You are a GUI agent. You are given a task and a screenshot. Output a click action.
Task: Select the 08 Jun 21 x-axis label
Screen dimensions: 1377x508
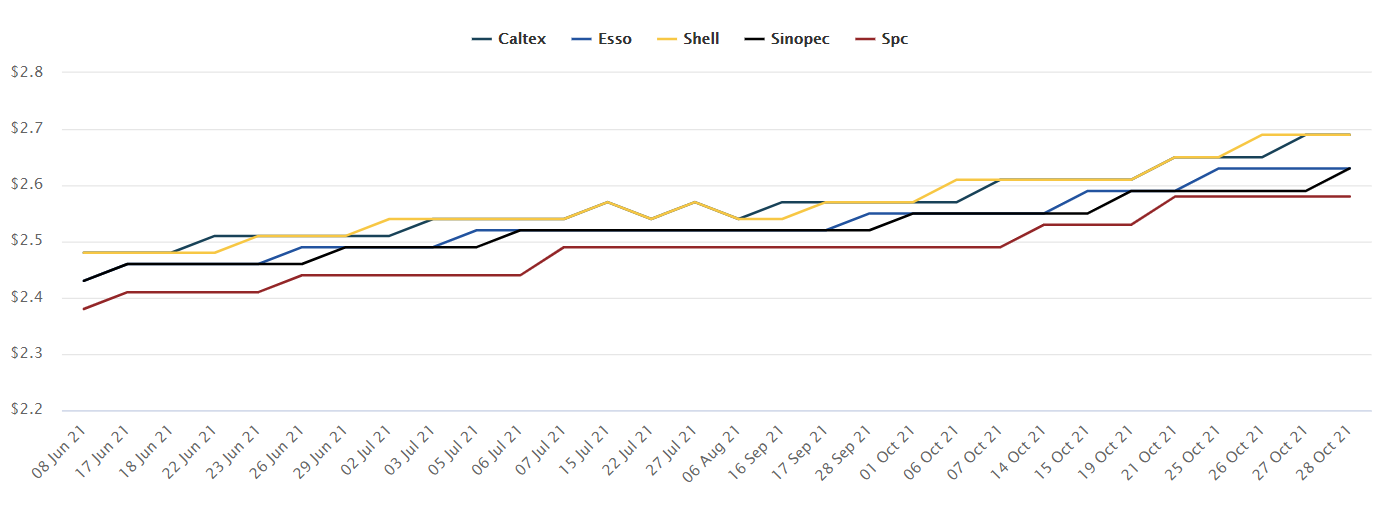[x=60, y=450]
